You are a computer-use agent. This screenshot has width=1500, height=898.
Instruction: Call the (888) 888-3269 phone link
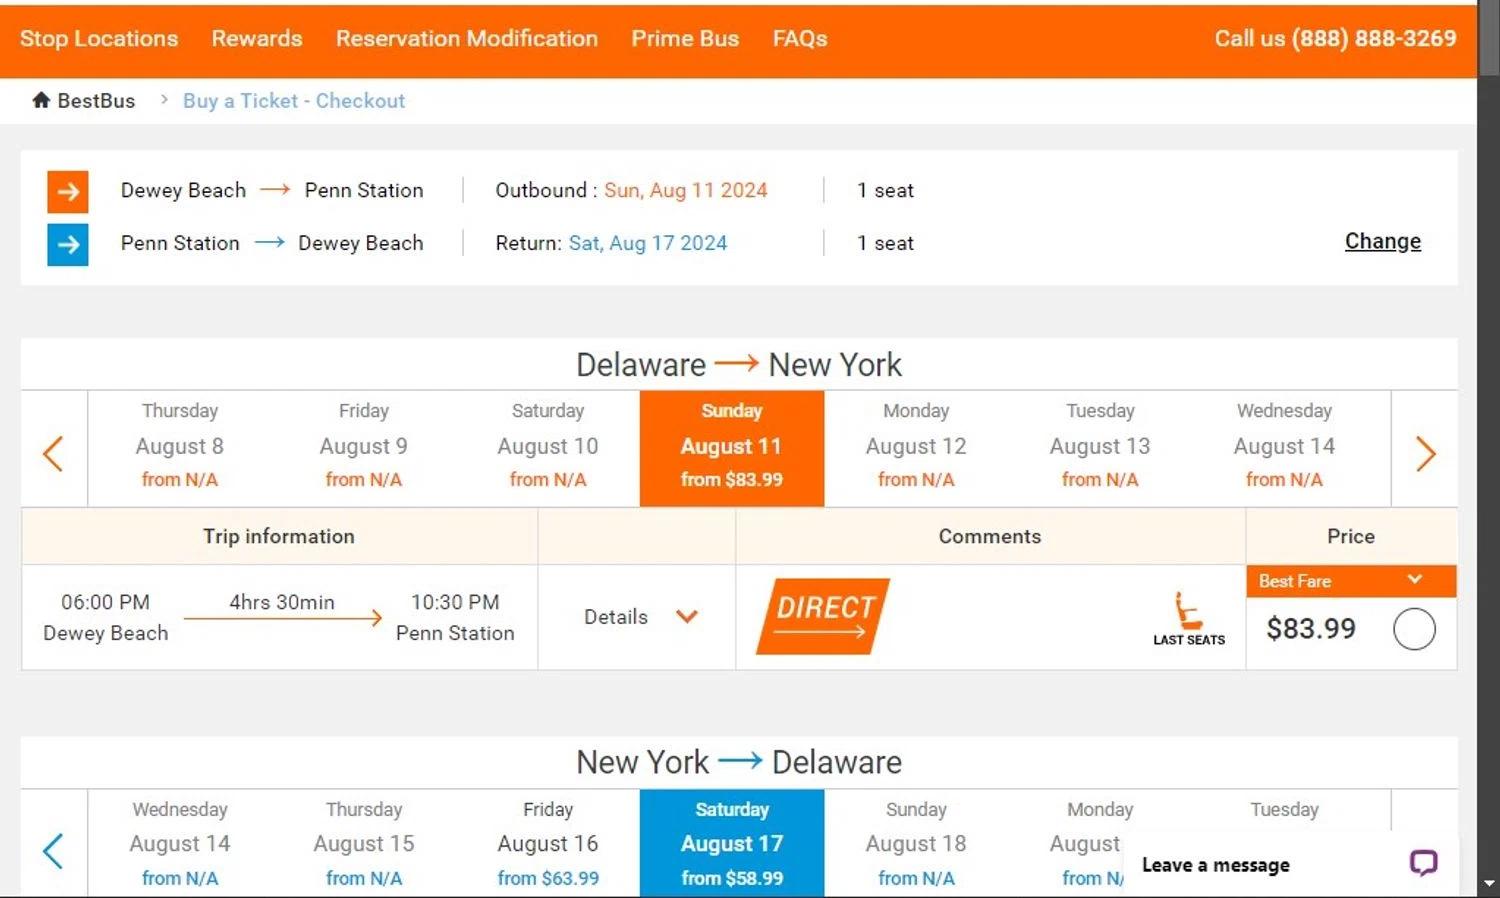pos(1374,38)
